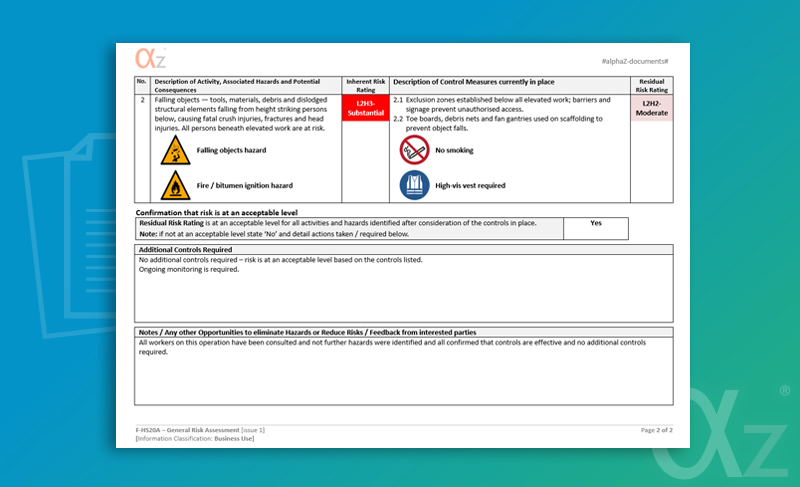Click the orange alphaZ logo in header
The height and width of the screenshot is (487, 800).
(x=151, y=59)
